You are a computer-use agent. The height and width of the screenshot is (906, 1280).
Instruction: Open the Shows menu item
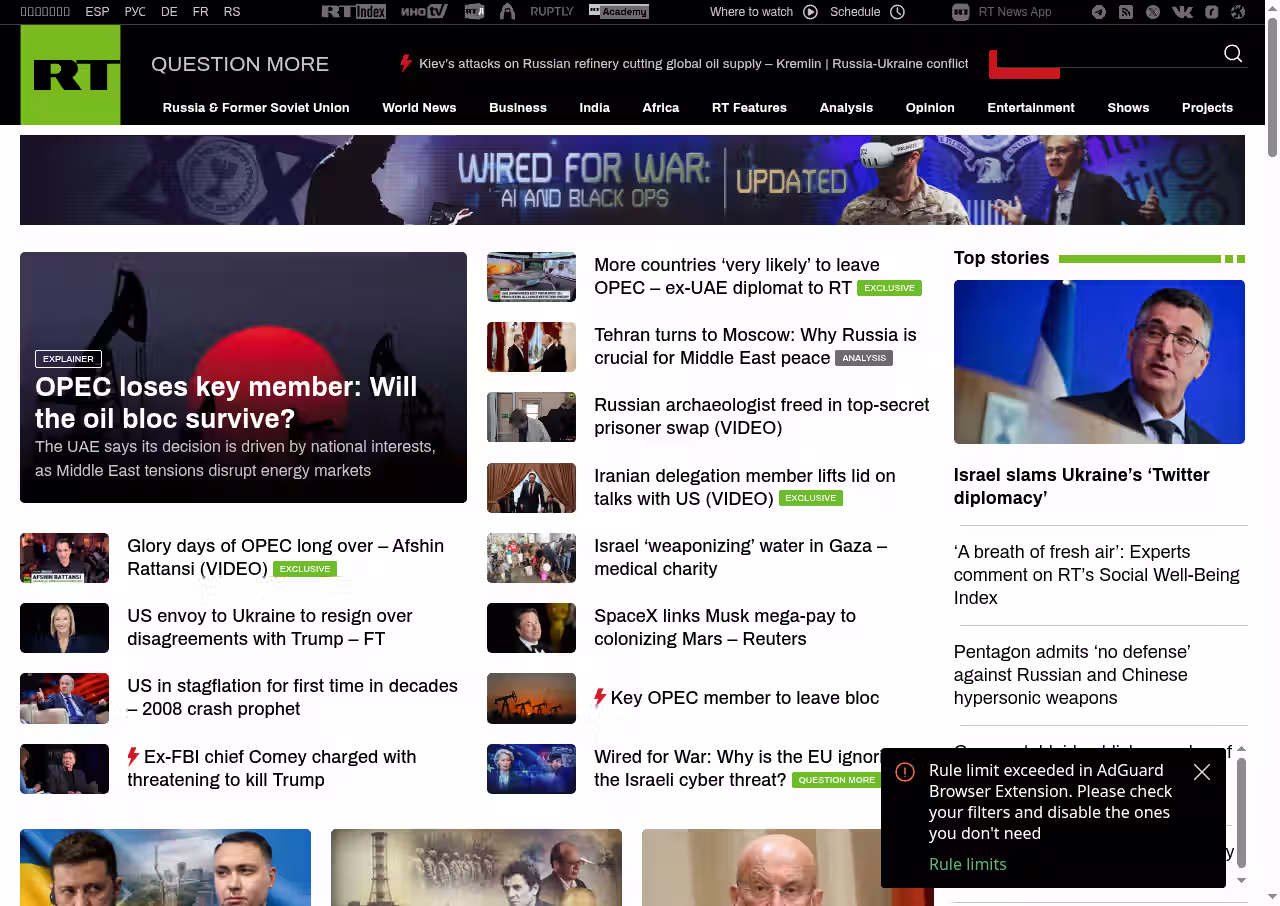click(x=1128, y=108)
